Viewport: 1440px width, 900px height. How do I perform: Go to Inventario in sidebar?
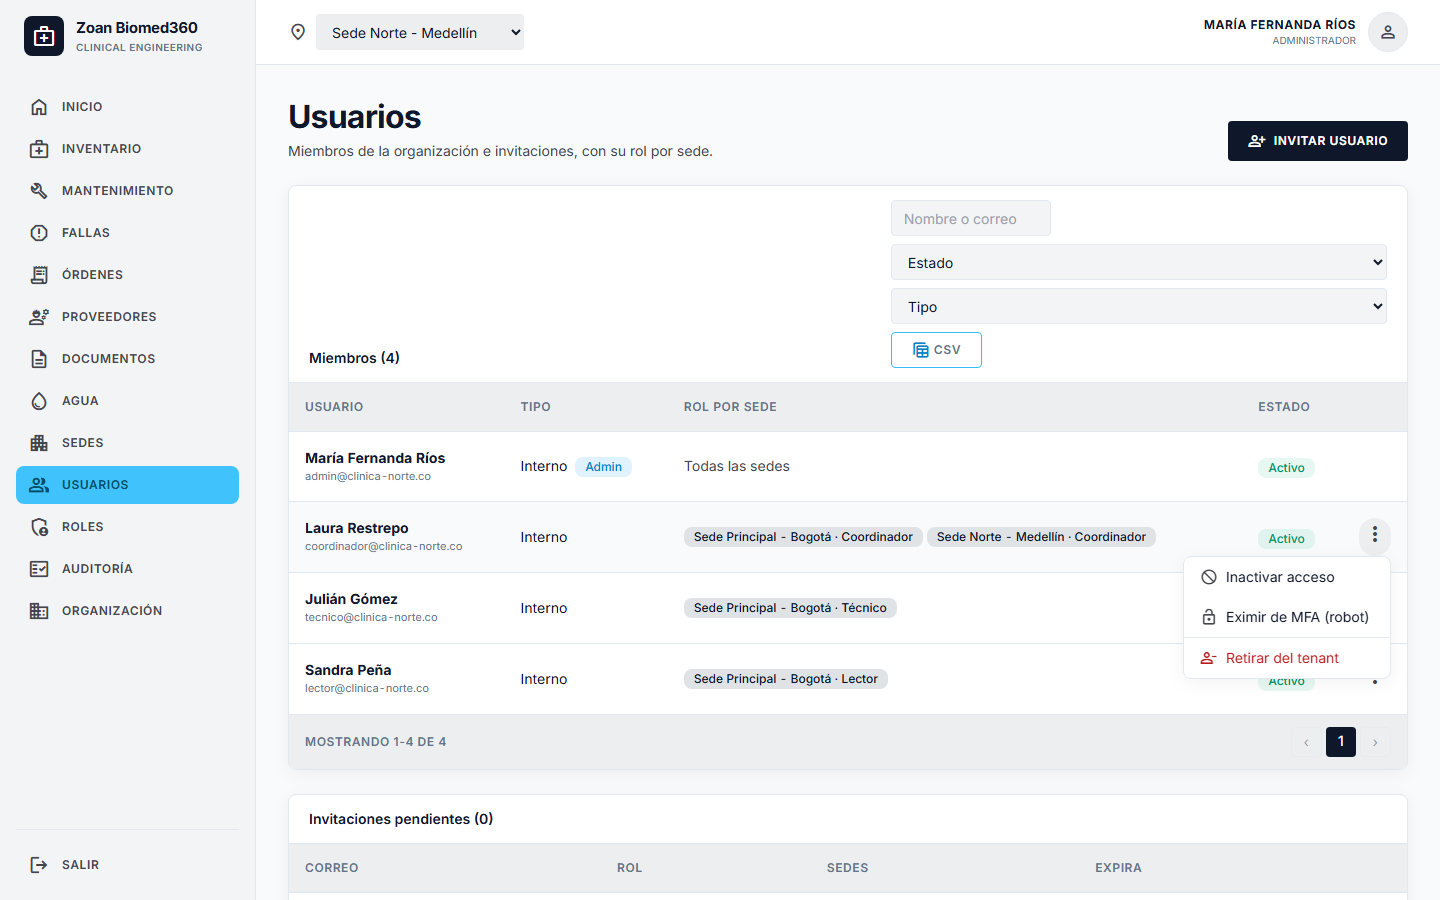pos(127,149)
